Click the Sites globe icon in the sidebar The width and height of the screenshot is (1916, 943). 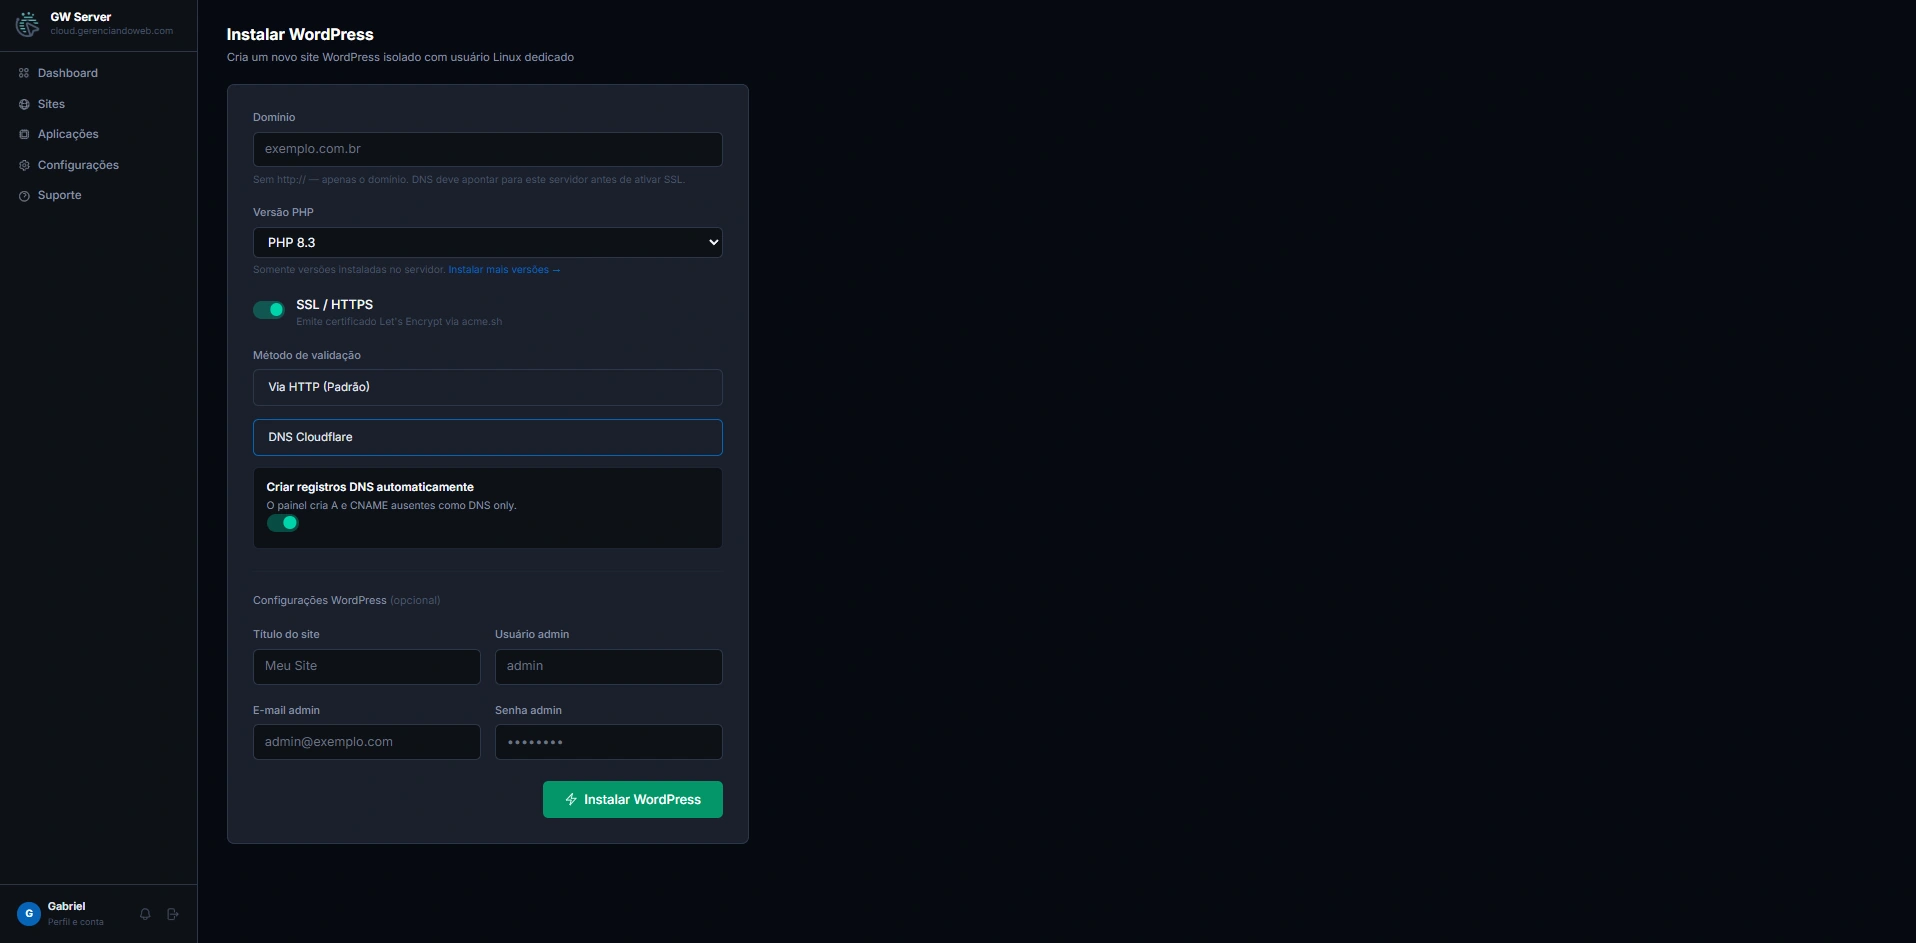click(x=24, y=104)
